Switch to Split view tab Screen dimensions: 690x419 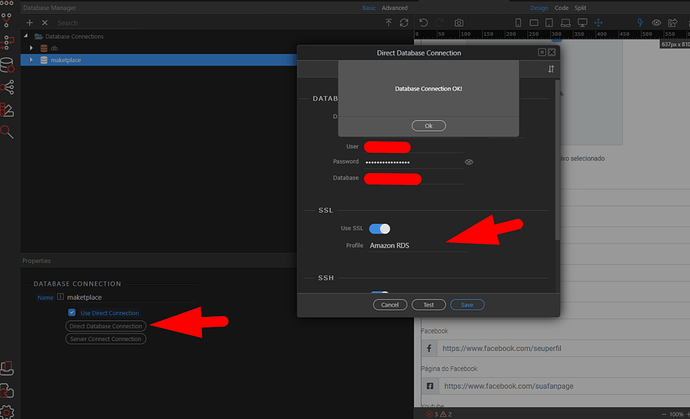tap(580, 8)
